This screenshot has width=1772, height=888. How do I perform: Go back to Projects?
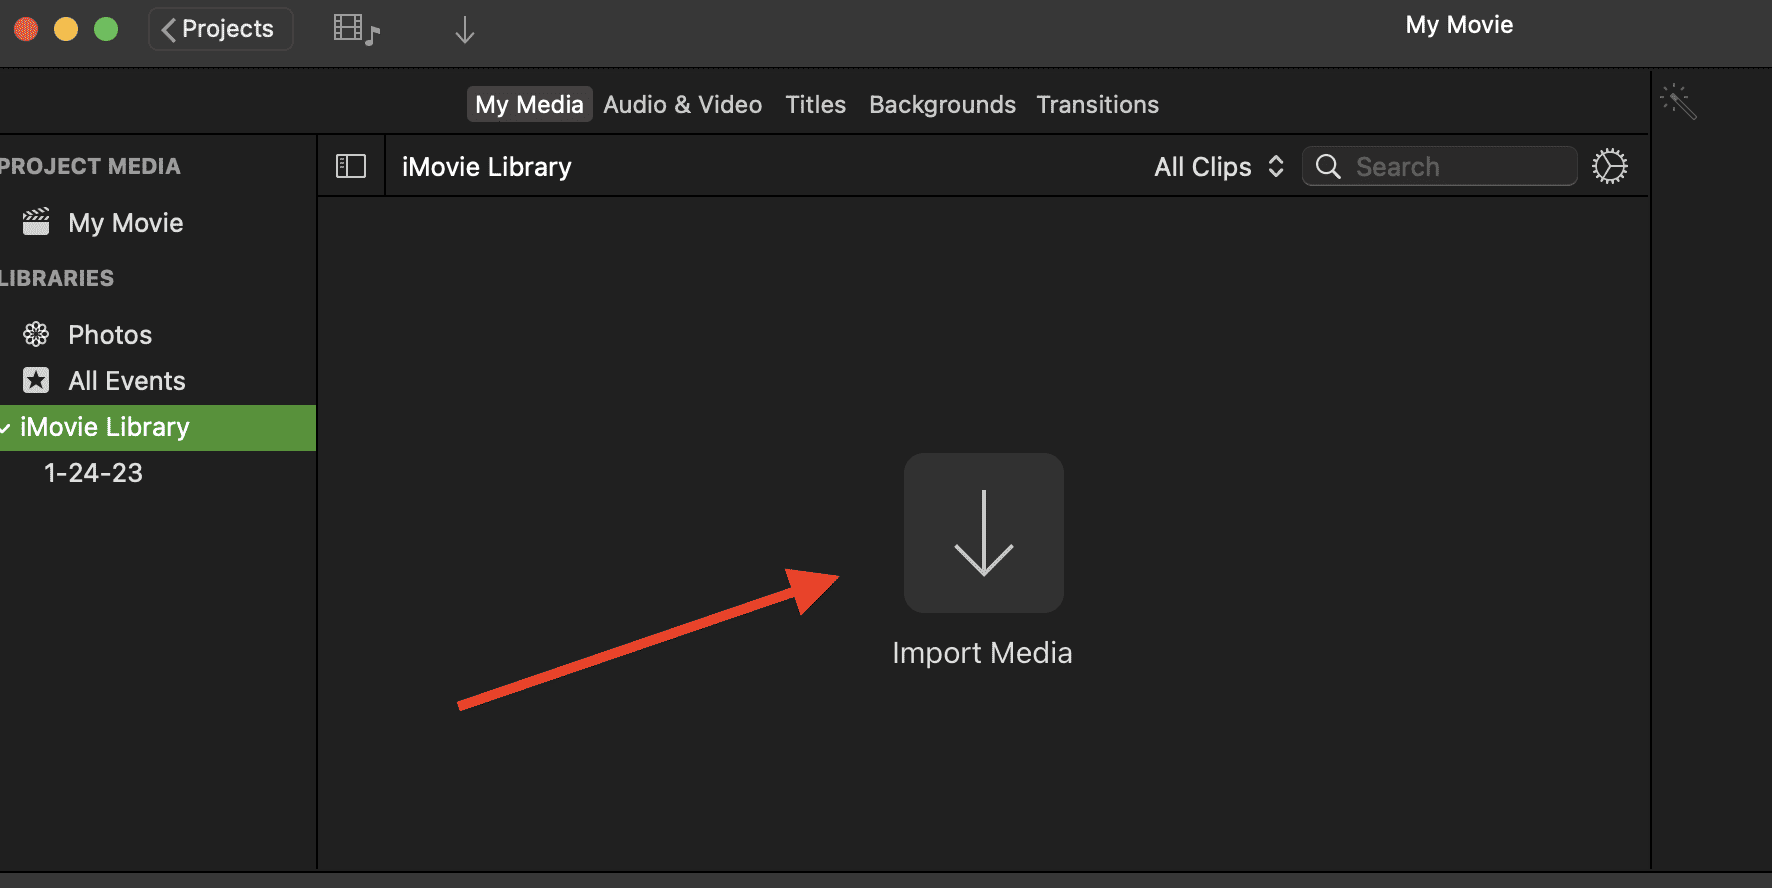pos(220,29)
